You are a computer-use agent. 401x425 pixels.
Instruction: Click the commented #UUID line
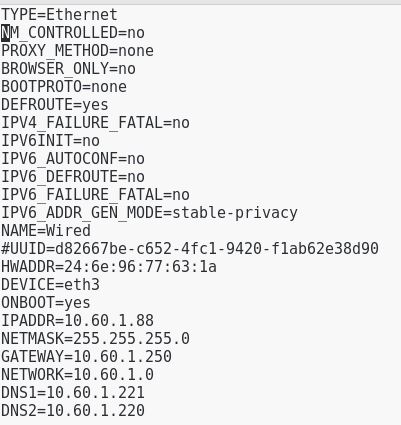coord(190,249)
